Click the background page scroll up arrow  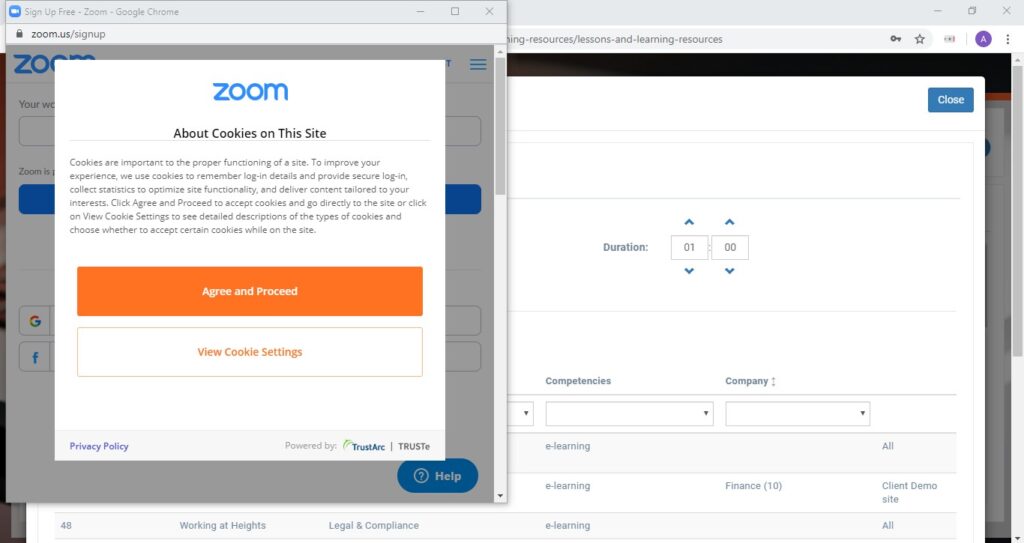click(1017, 59)
